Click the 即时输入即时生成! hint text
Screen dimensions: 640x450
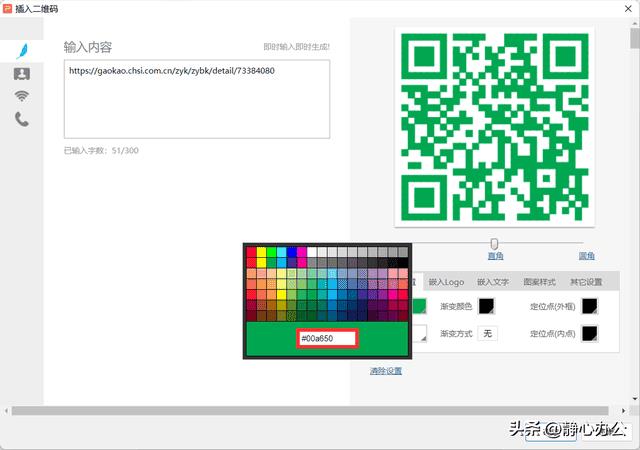pos(296,47)
